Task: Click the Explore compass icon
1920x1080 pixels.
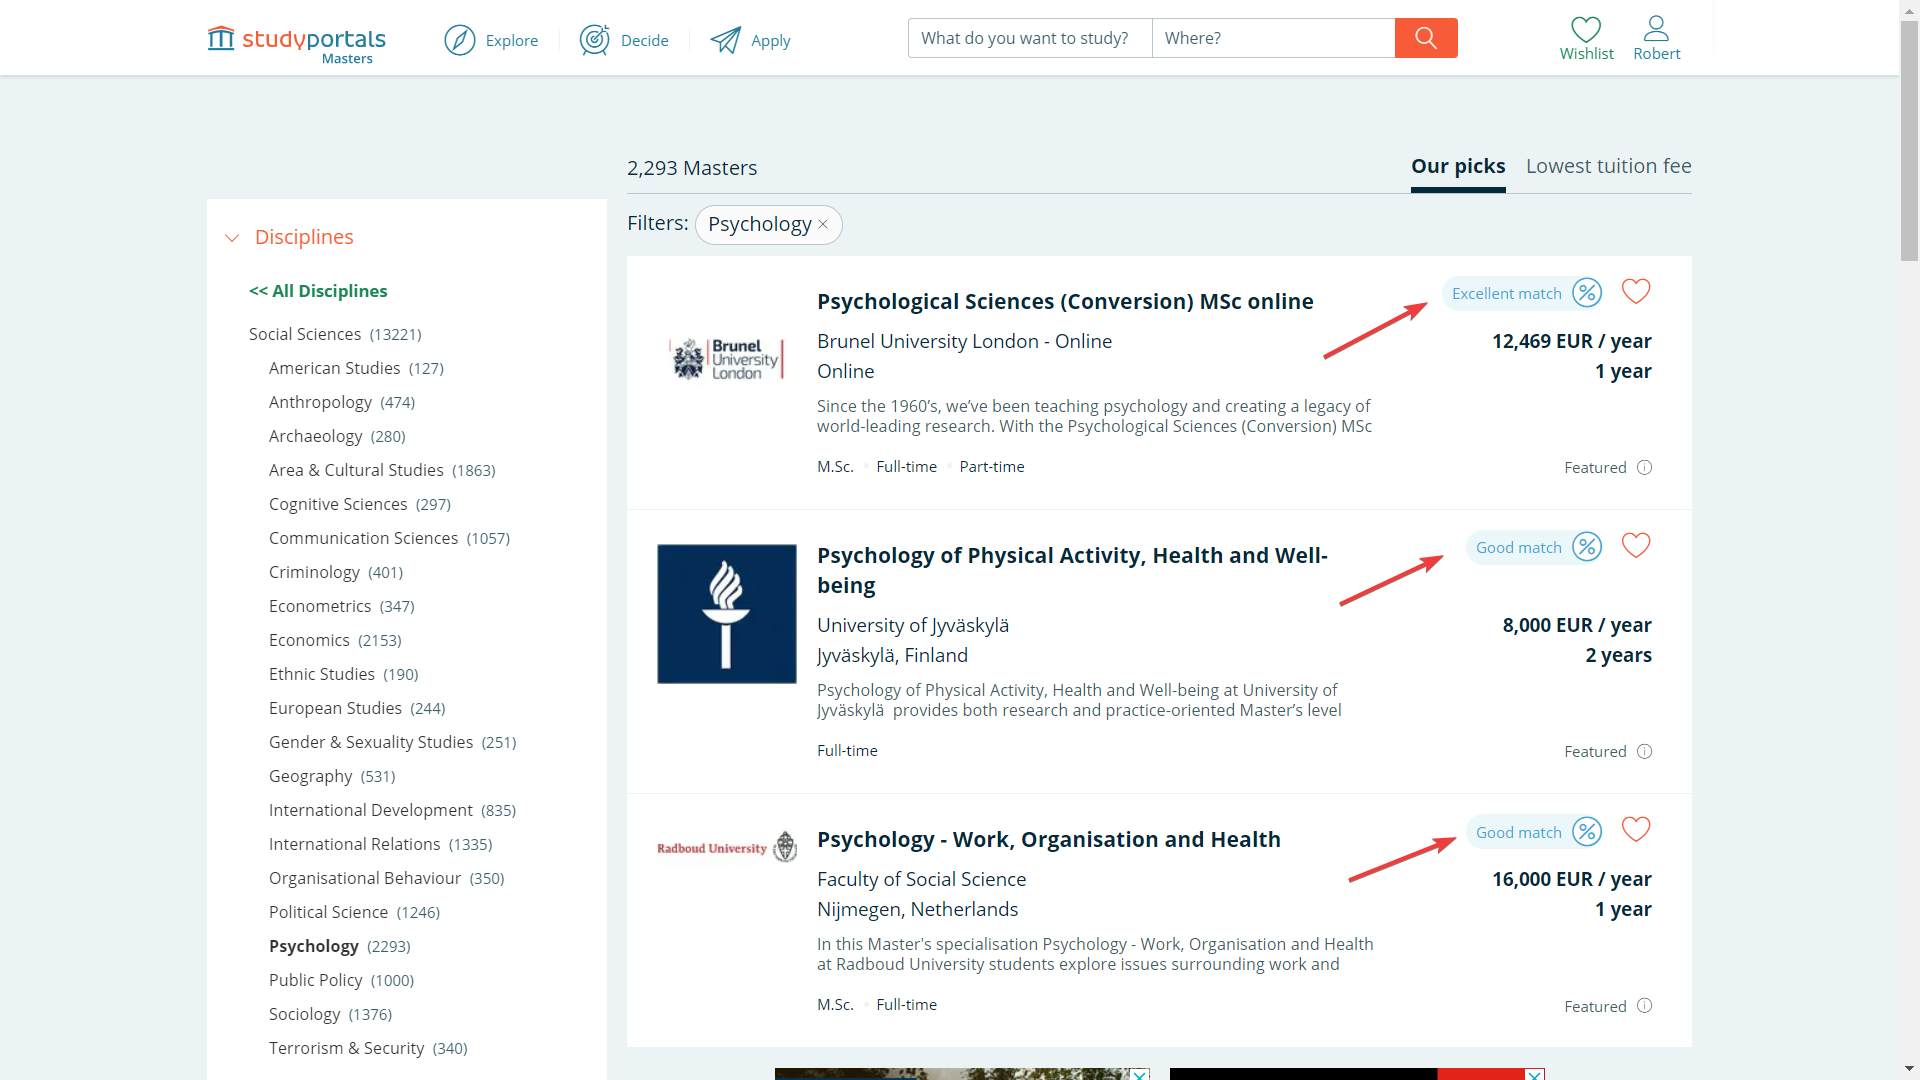Action: 460,40
